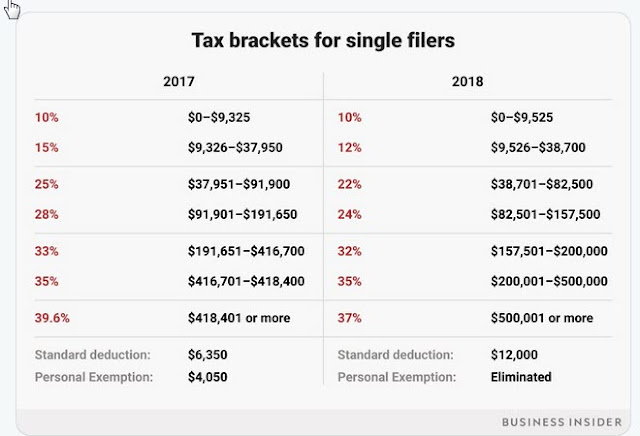
Task: Select the 24% rate in 2018
Action: pyautogui.click(x=350, y=213)
